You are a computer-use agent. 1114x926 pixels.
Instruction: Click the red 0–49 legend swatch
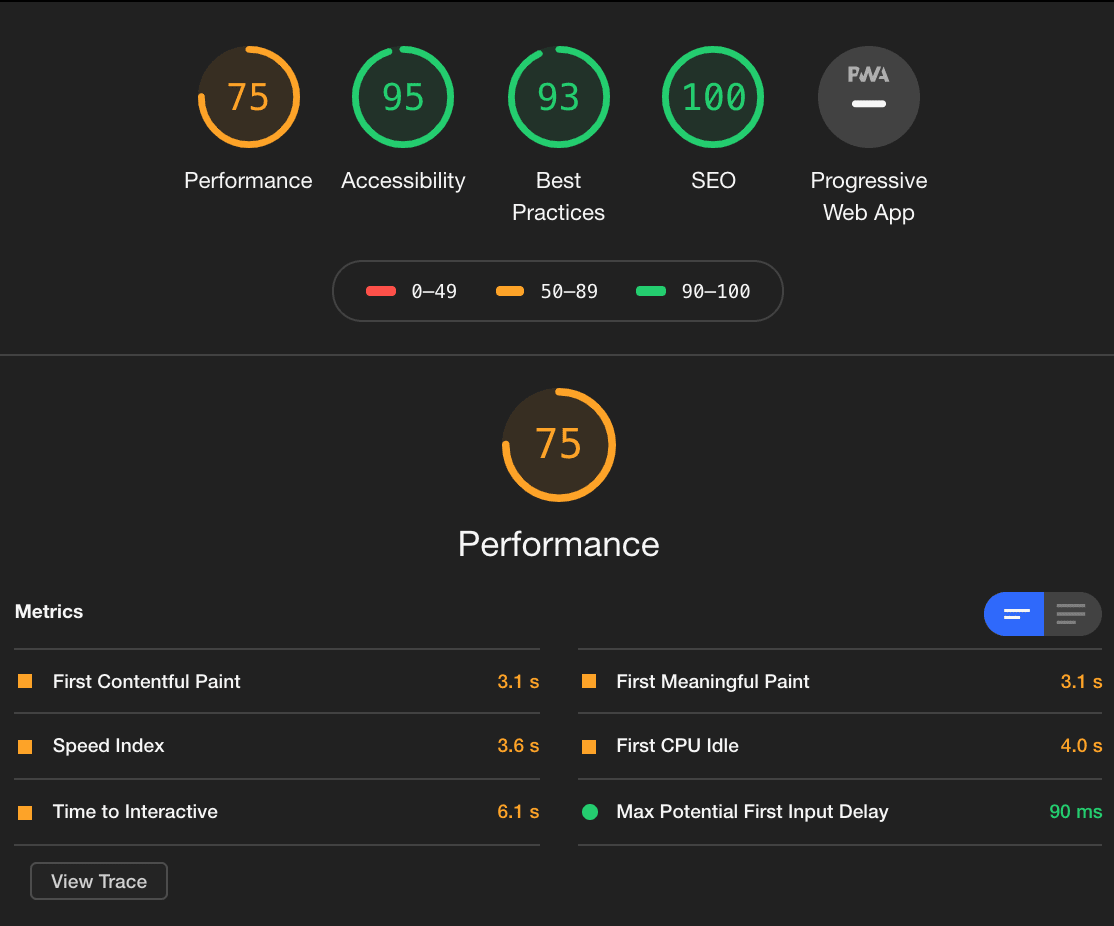tap(381, 292)
